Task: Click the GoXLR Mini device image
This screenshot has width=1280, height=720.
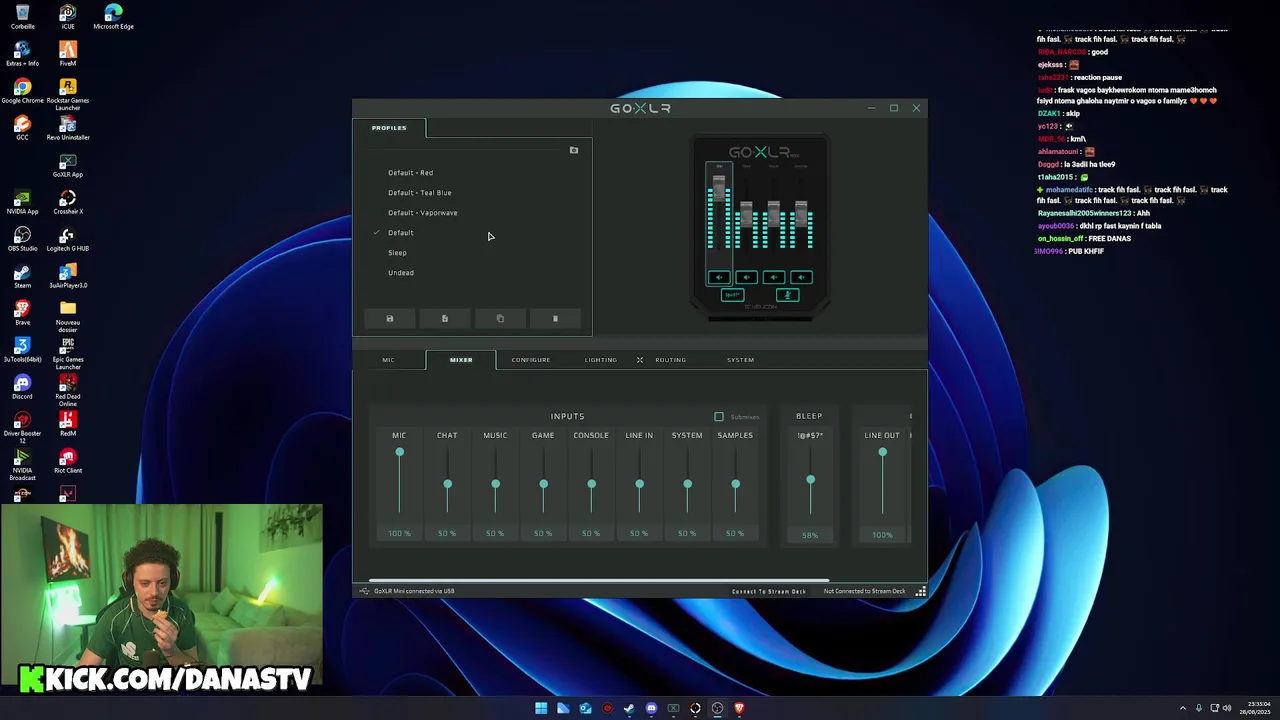Action: 760,228
